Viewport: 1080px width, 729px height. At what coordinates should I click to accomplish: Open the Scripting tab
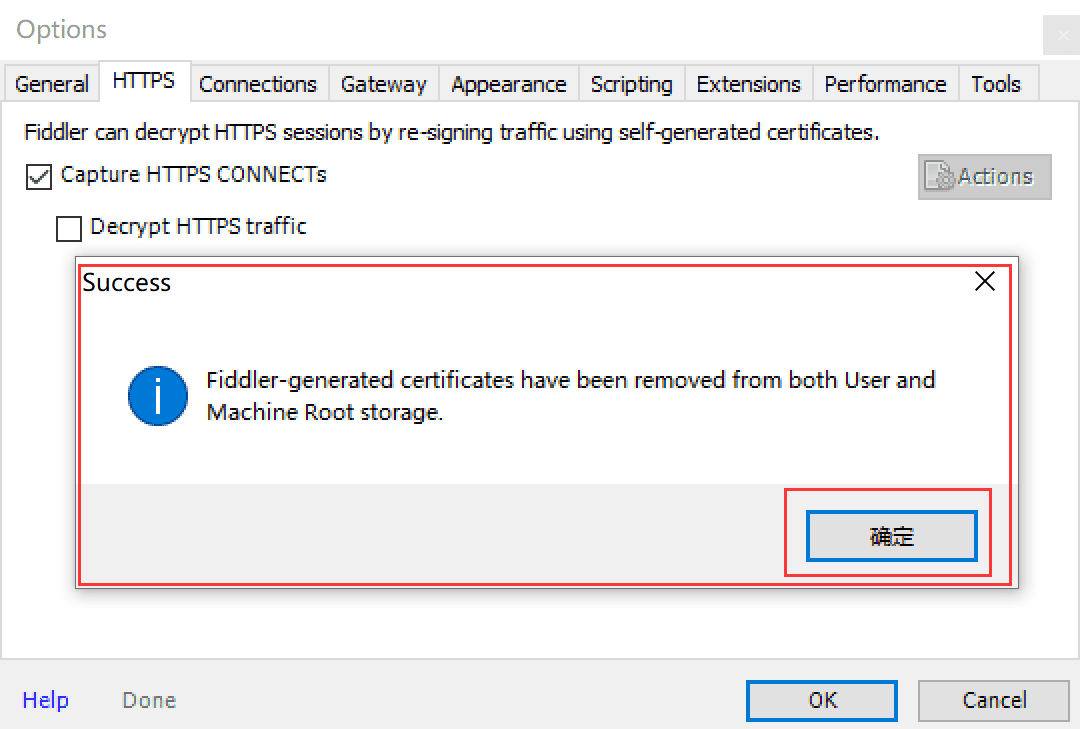click(632, 84)
